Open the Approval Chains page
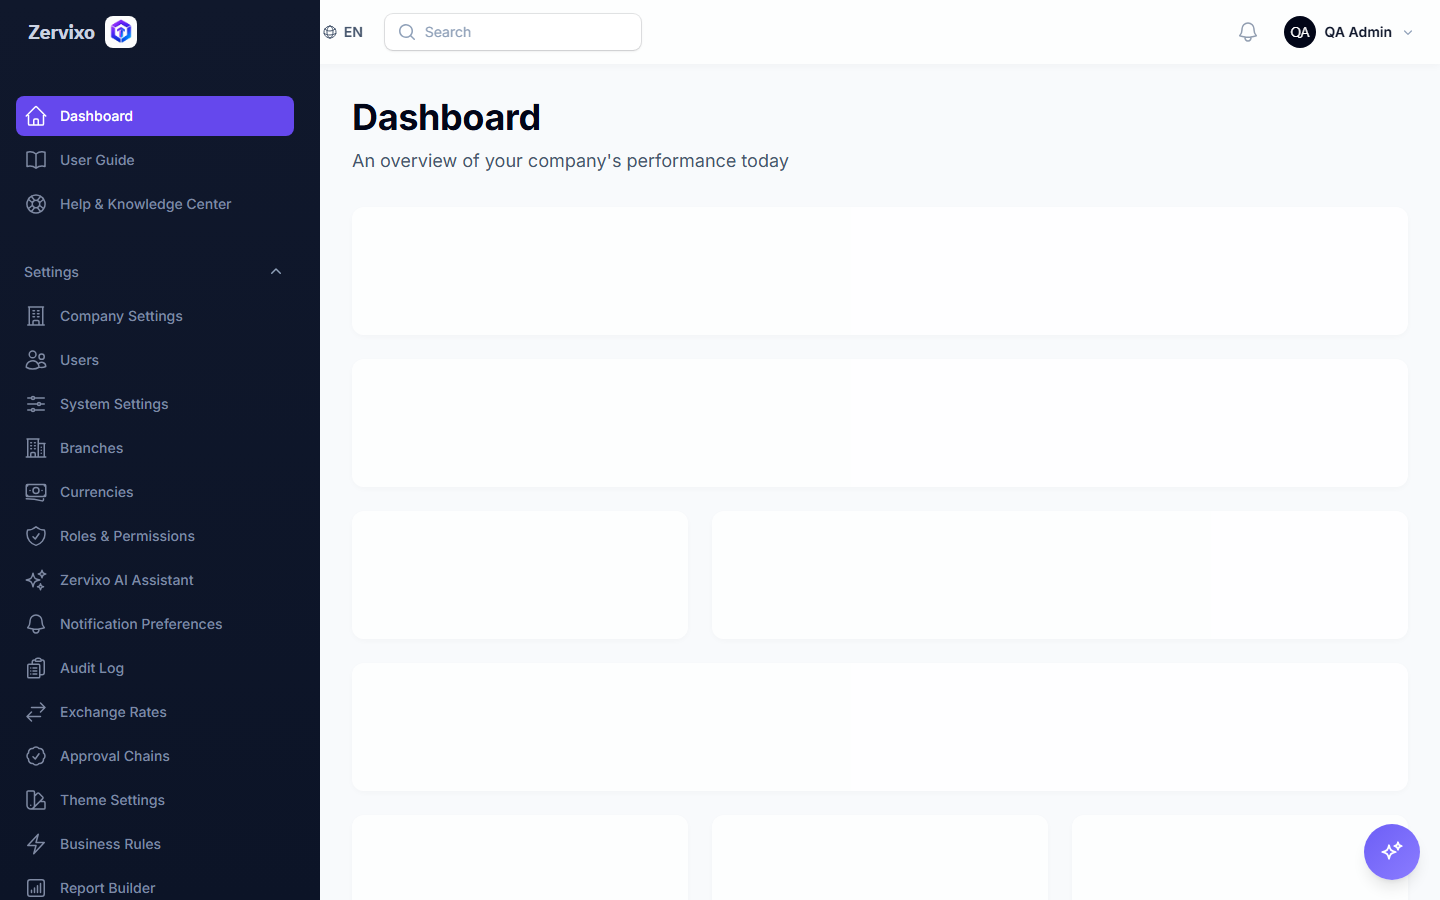 (x=155, y=756)
